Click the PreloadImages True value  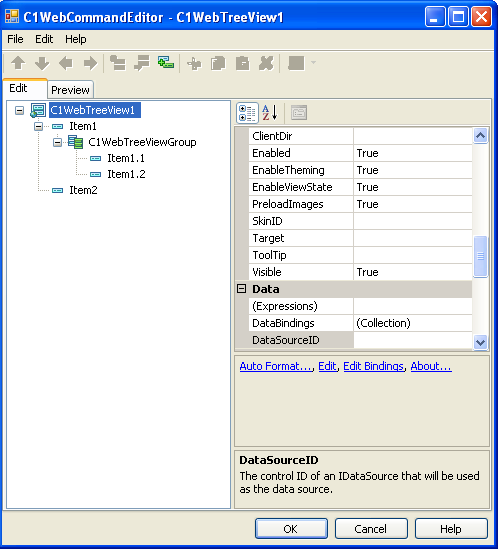click(x=413, y=204)
